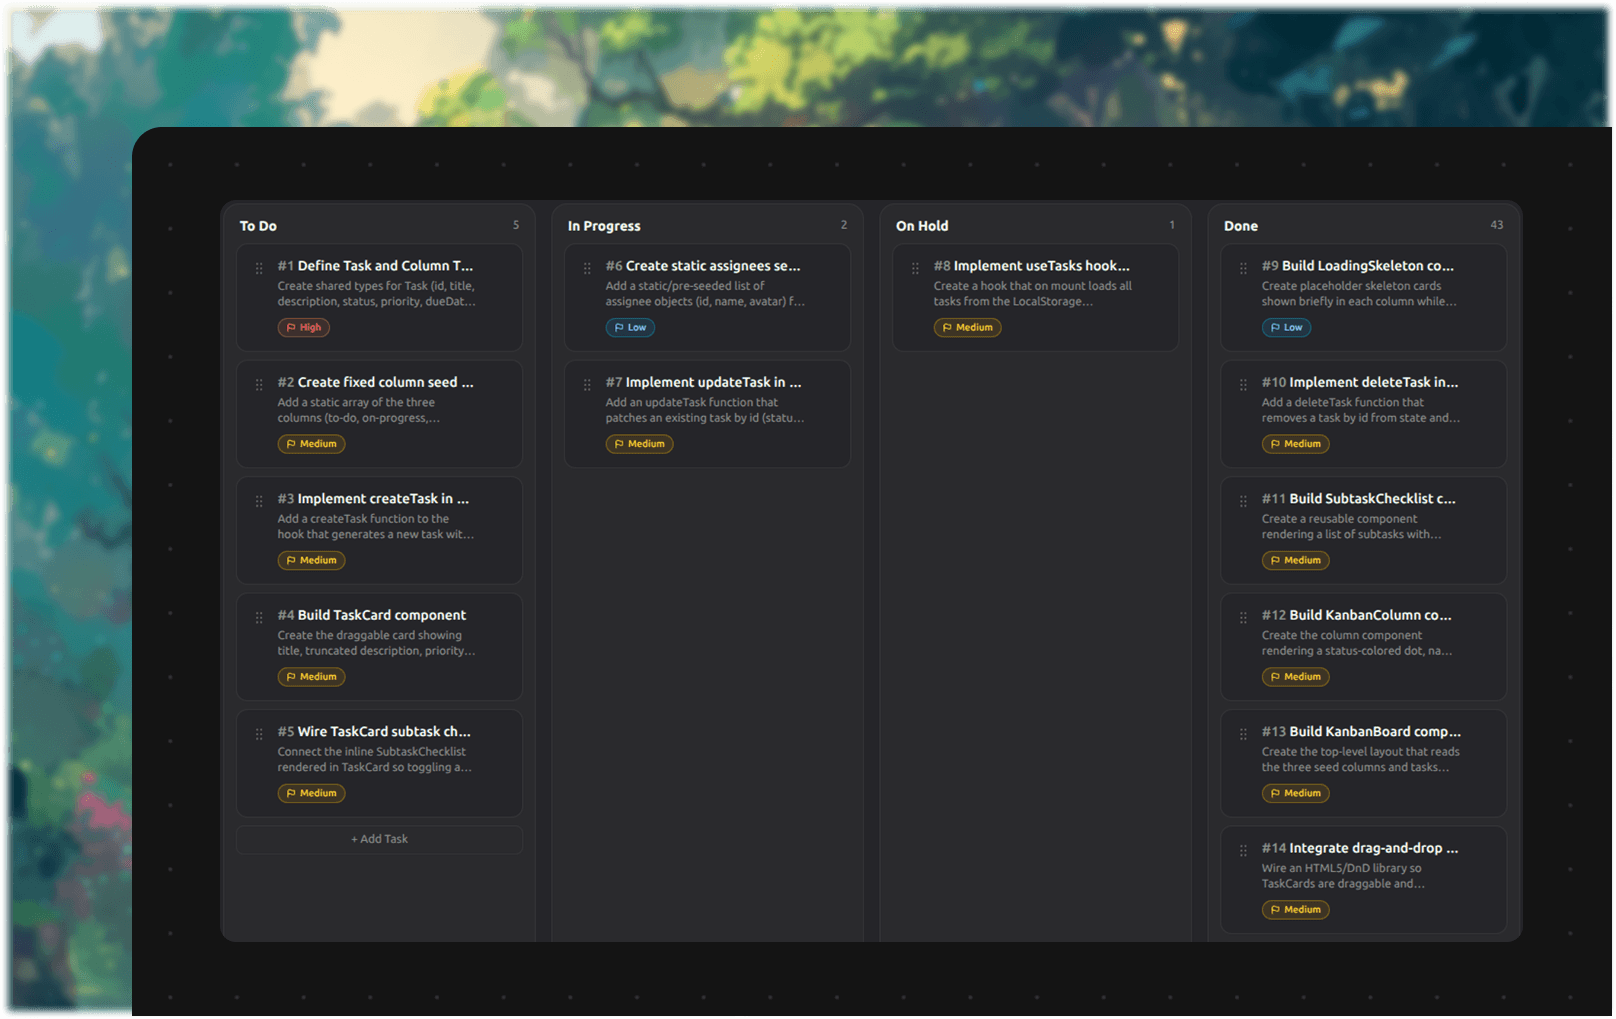Click the To Do column header
Viewport: 1616px width, 1019px height.
pyautogui.click(x=258, y=226)
